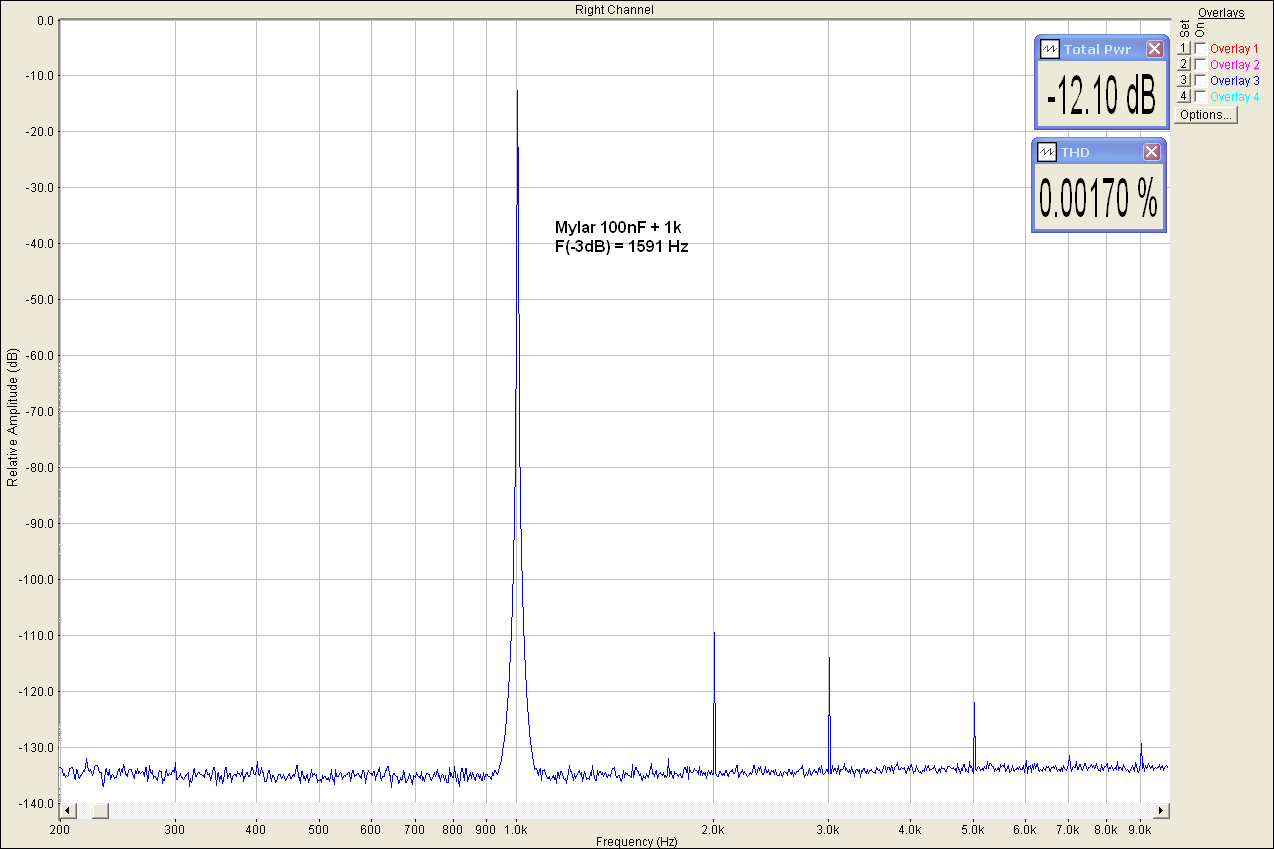Click the 5.0k frequency axis tick label
This screenshot has height=849, width=1274.
click(x=973, y=829)
